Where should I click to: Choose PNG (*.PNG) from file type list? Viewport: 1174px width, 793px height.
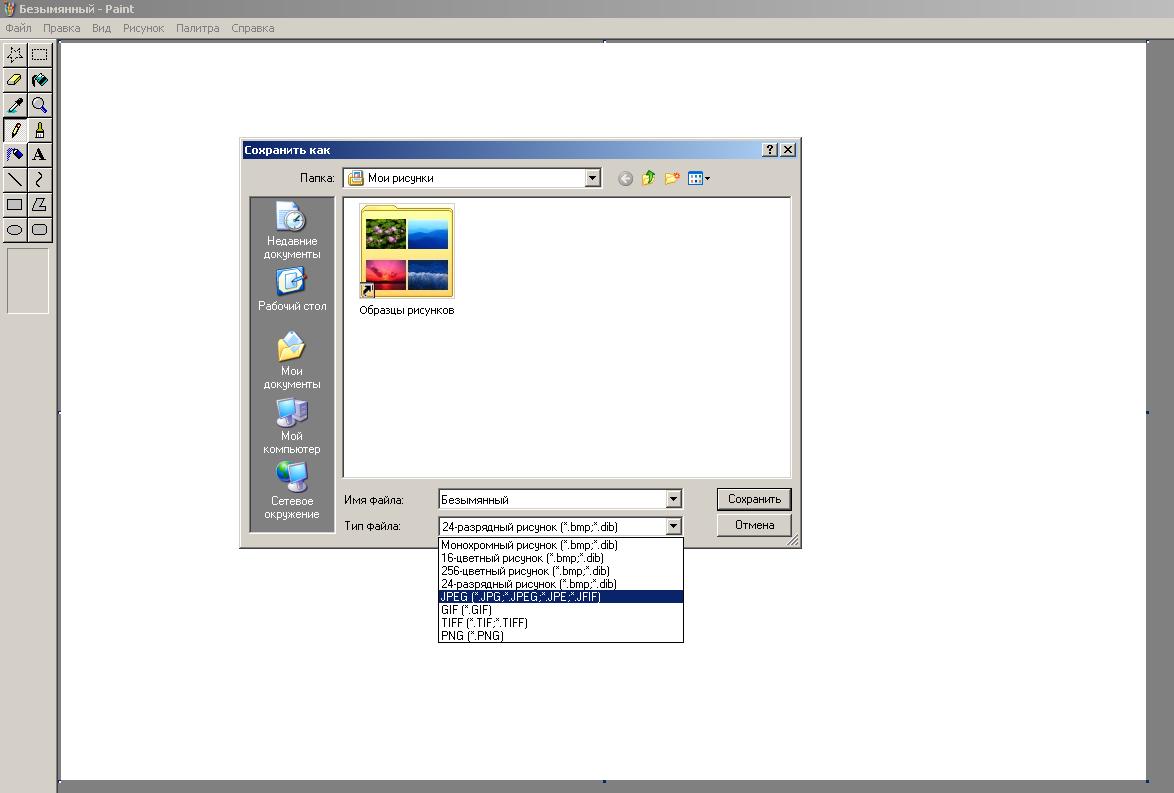coord(472,636)
